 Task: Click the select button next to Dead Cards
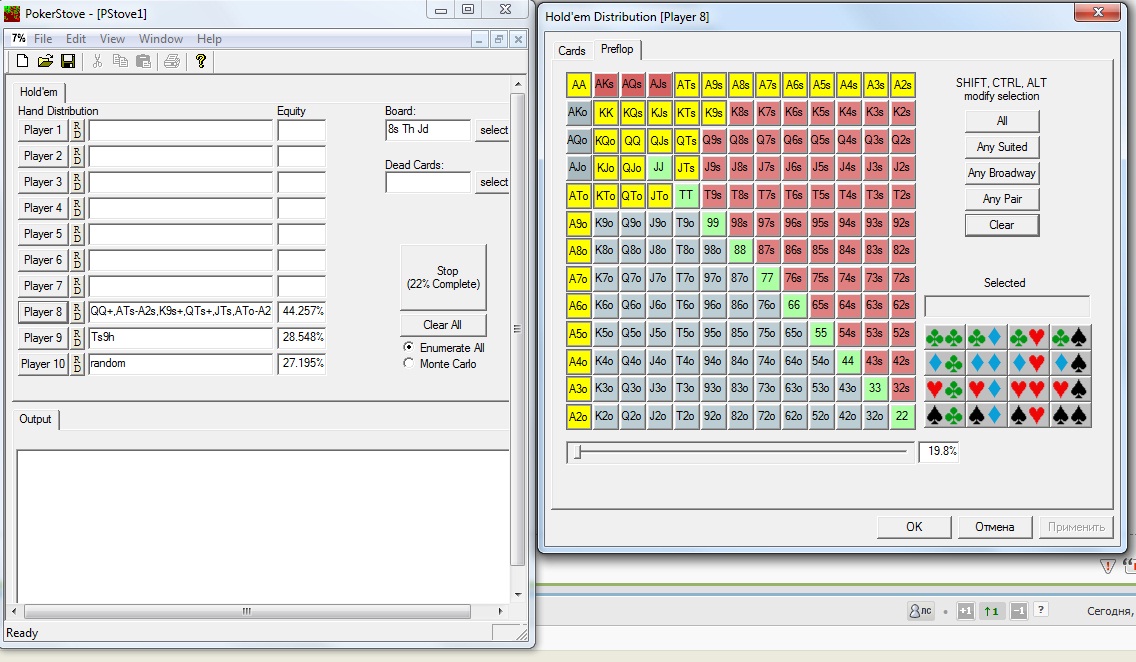(493, 183)
